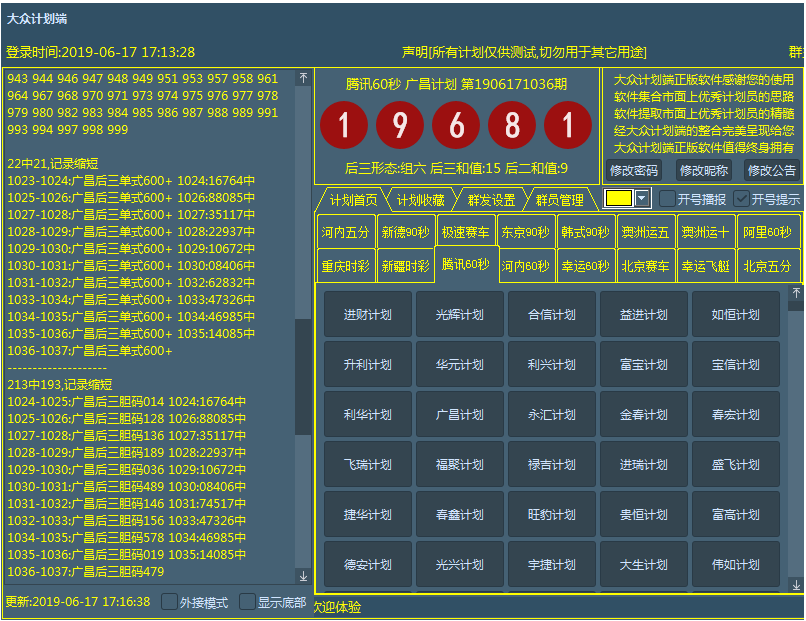This screenshot has width=806, height=621.
Task: Click the first red ball number 1
Action: pos(344,126)
